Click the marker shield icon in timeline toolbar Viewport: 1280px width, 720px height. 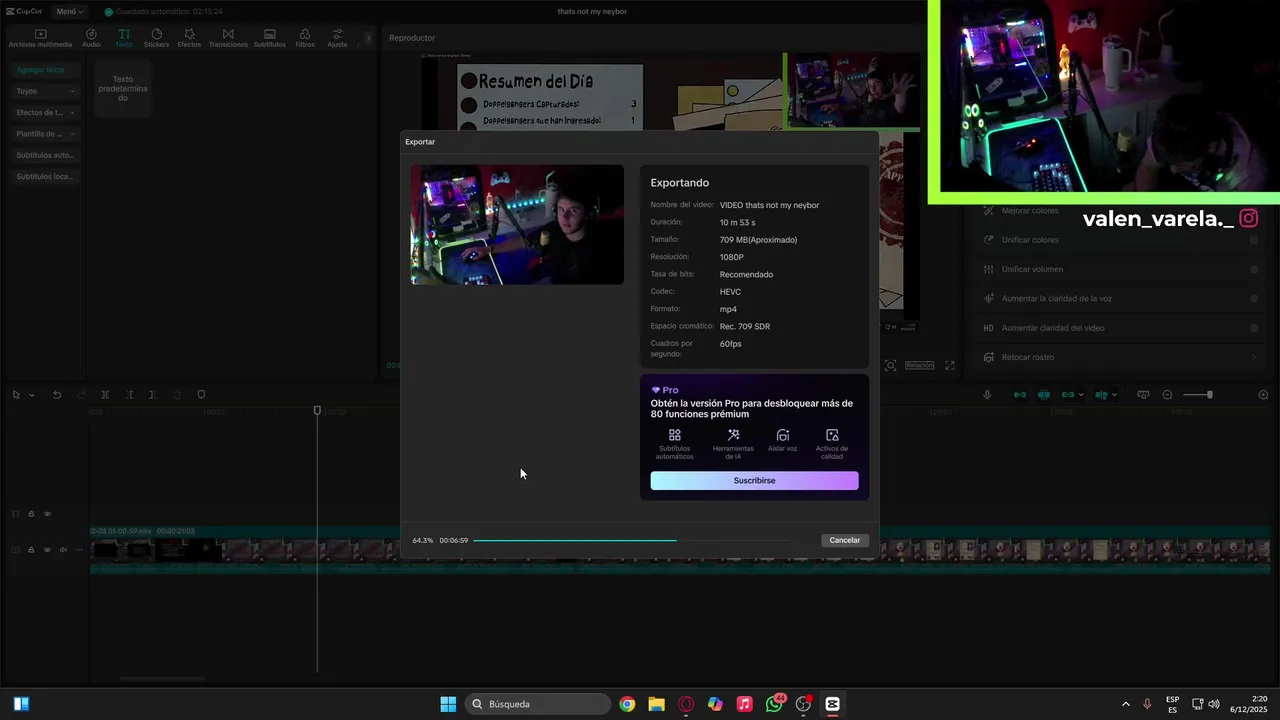point(201,395)
